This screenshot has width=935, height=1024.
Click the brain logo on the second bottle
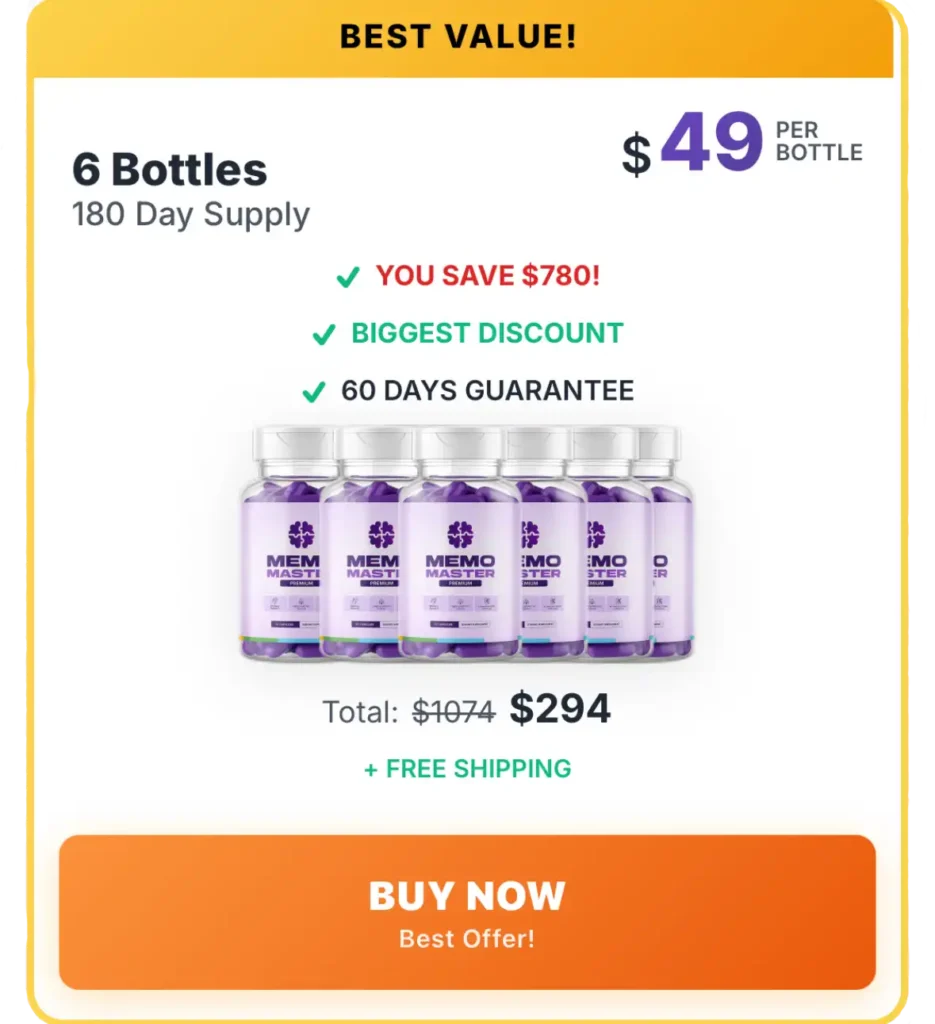click(x=381, y=534)
